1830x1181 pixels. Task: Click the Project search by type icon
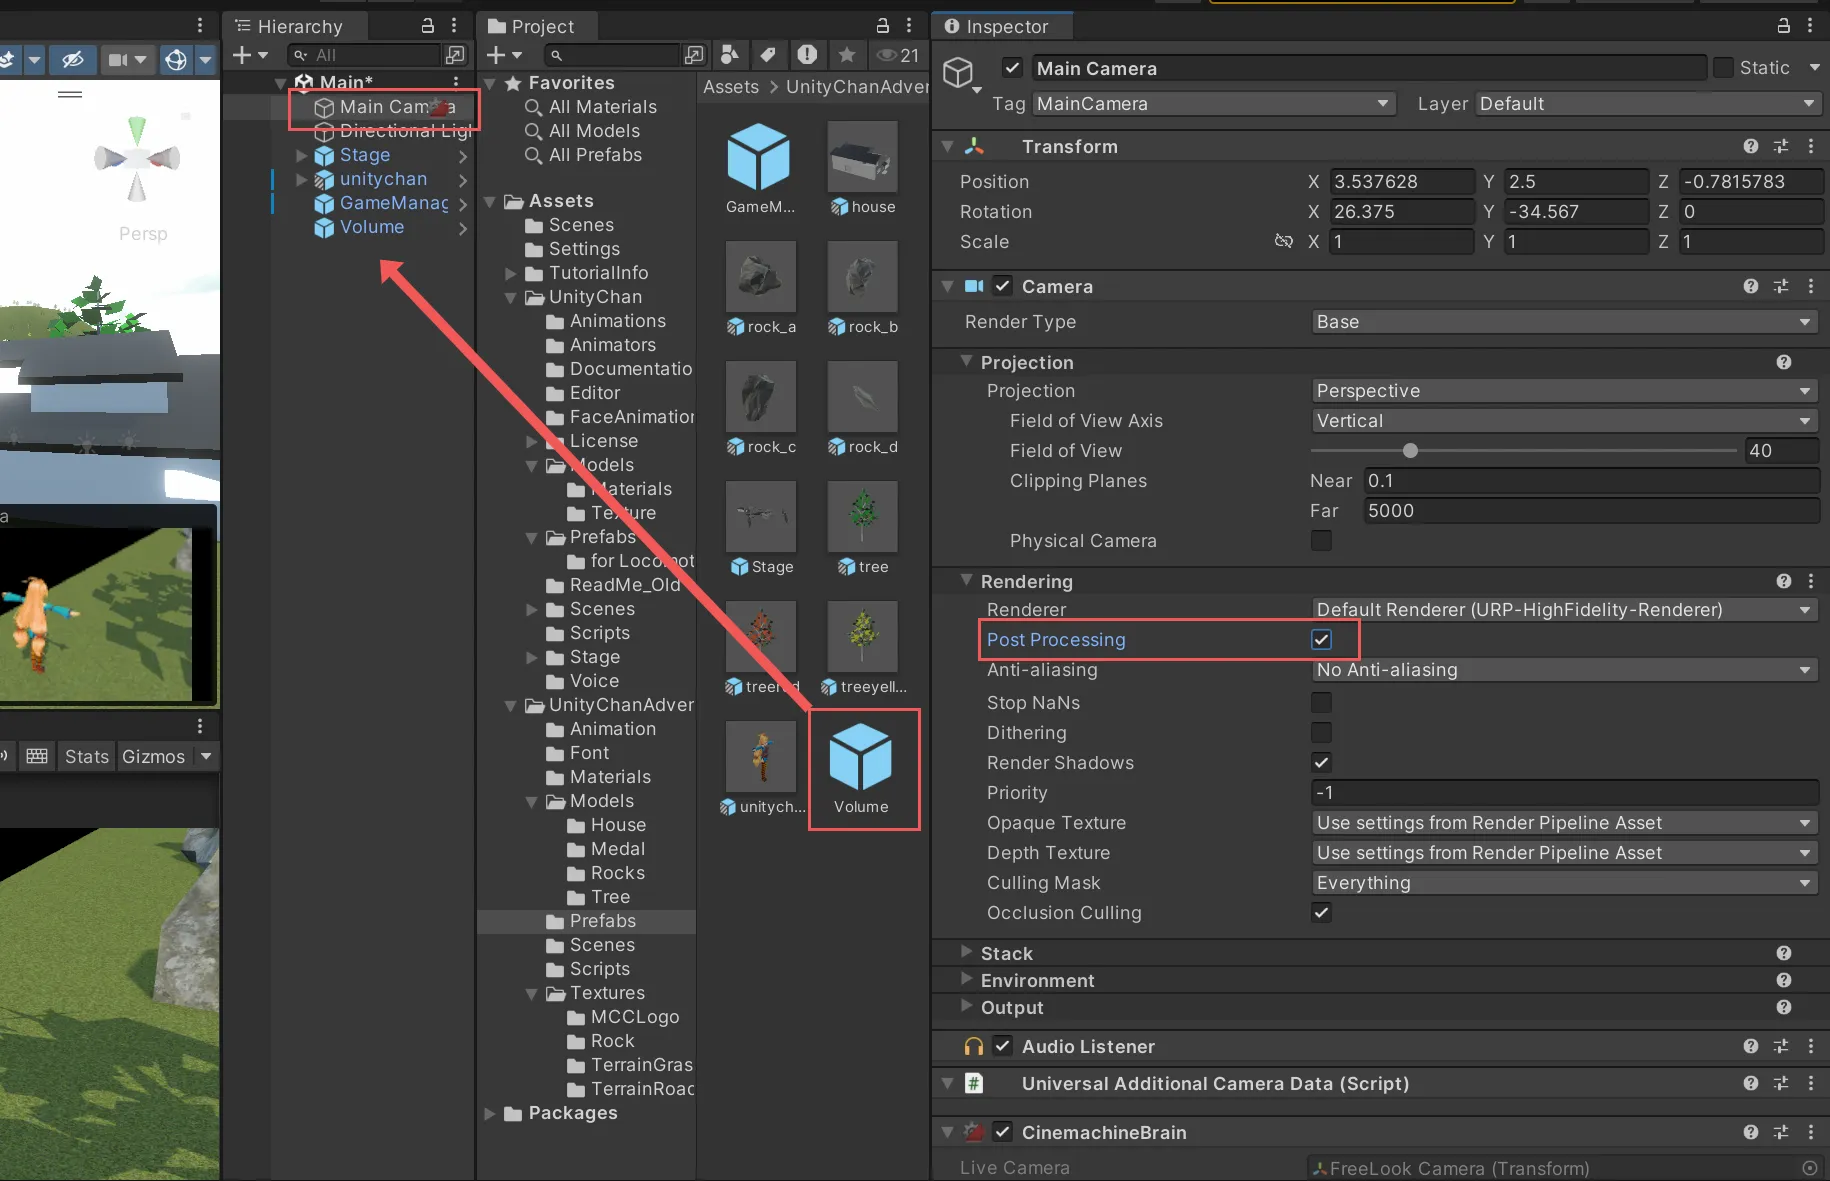(x=730, y=55)
